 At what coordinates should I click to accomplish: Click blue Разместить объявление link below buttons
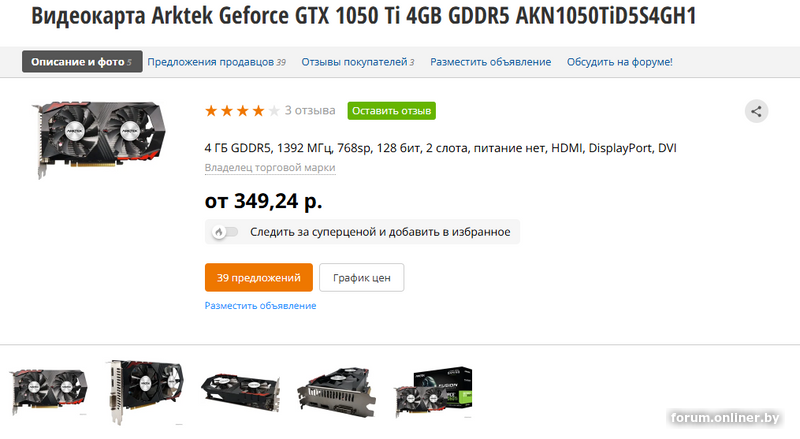260,306
